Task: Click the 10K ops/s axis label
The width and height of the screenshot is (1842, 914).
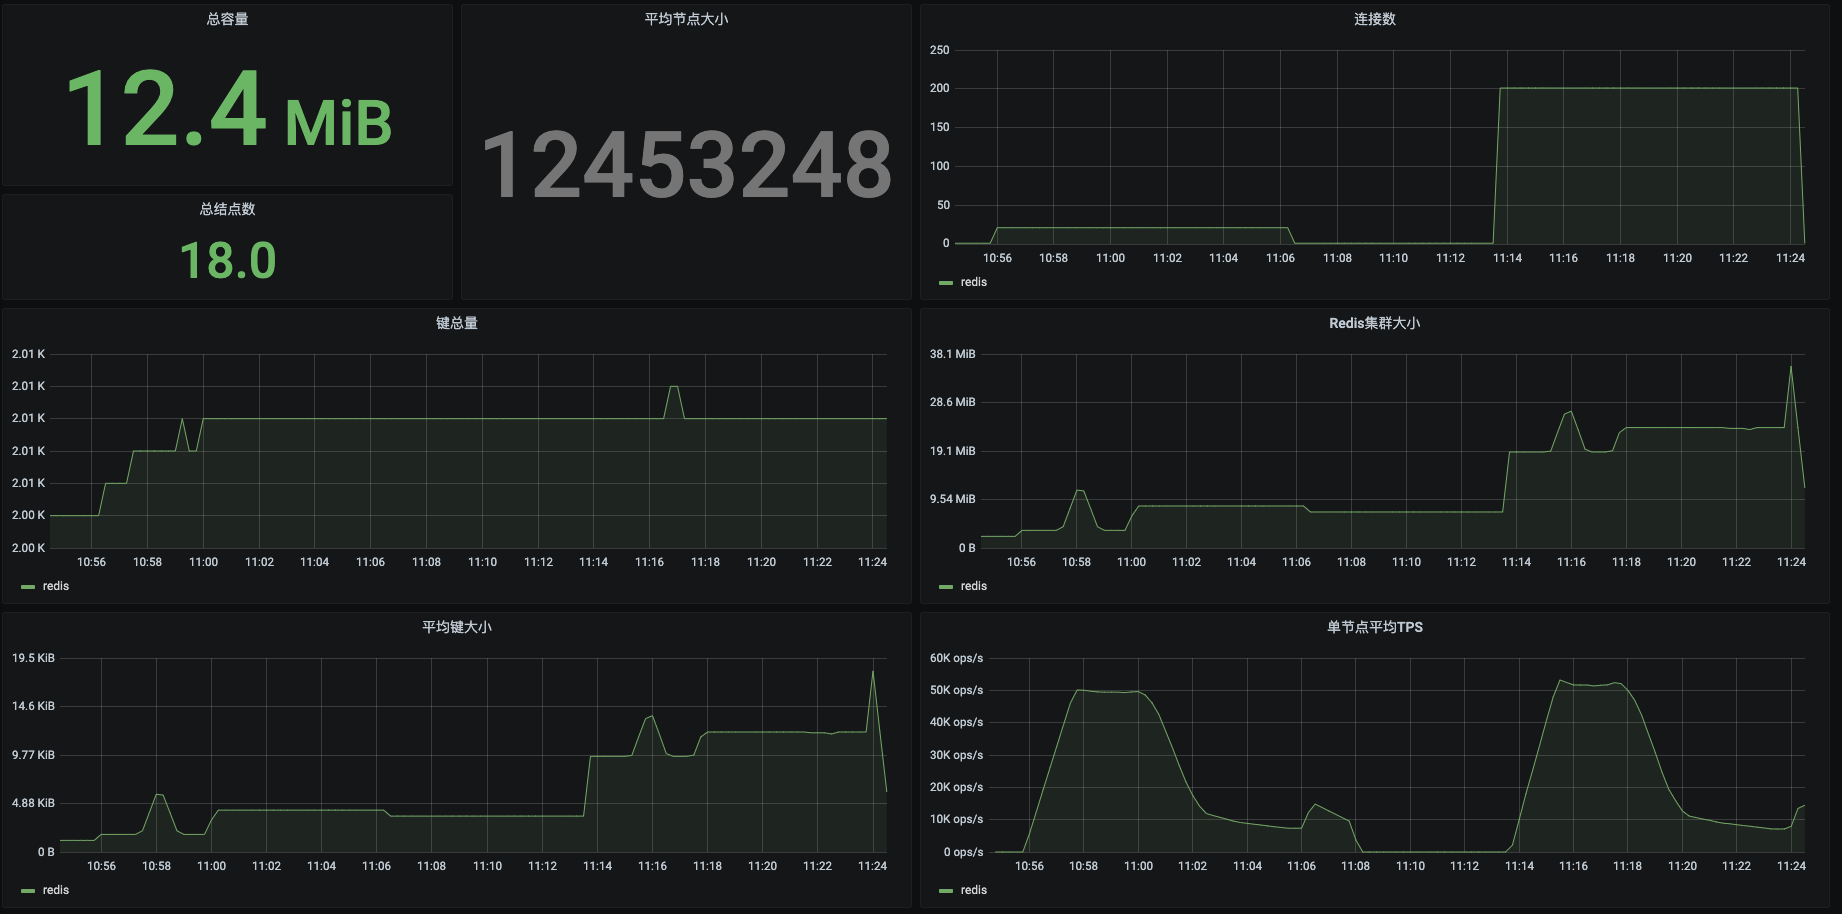Action: pos(956,819)
